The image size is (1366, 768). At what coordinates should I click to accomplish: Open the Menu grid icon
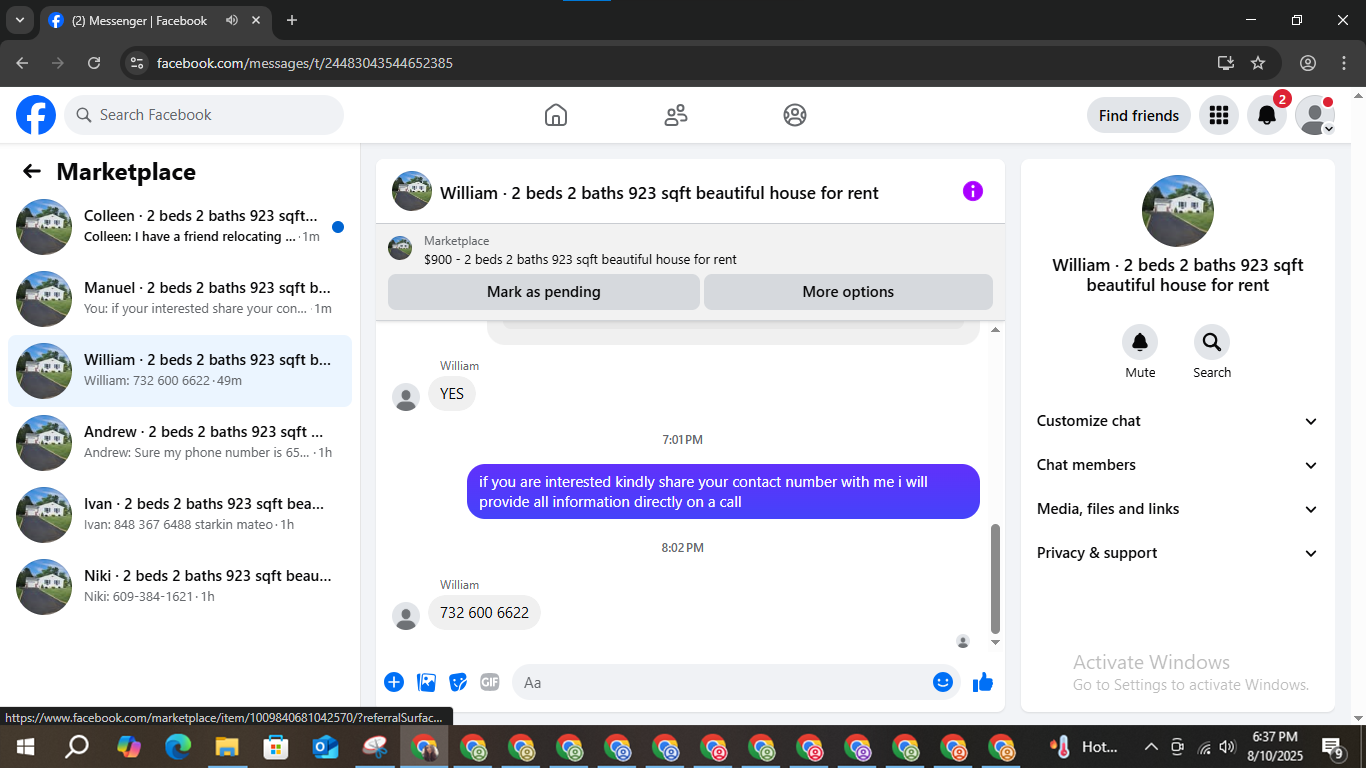pyautogui.click(x=1218, y=115)
